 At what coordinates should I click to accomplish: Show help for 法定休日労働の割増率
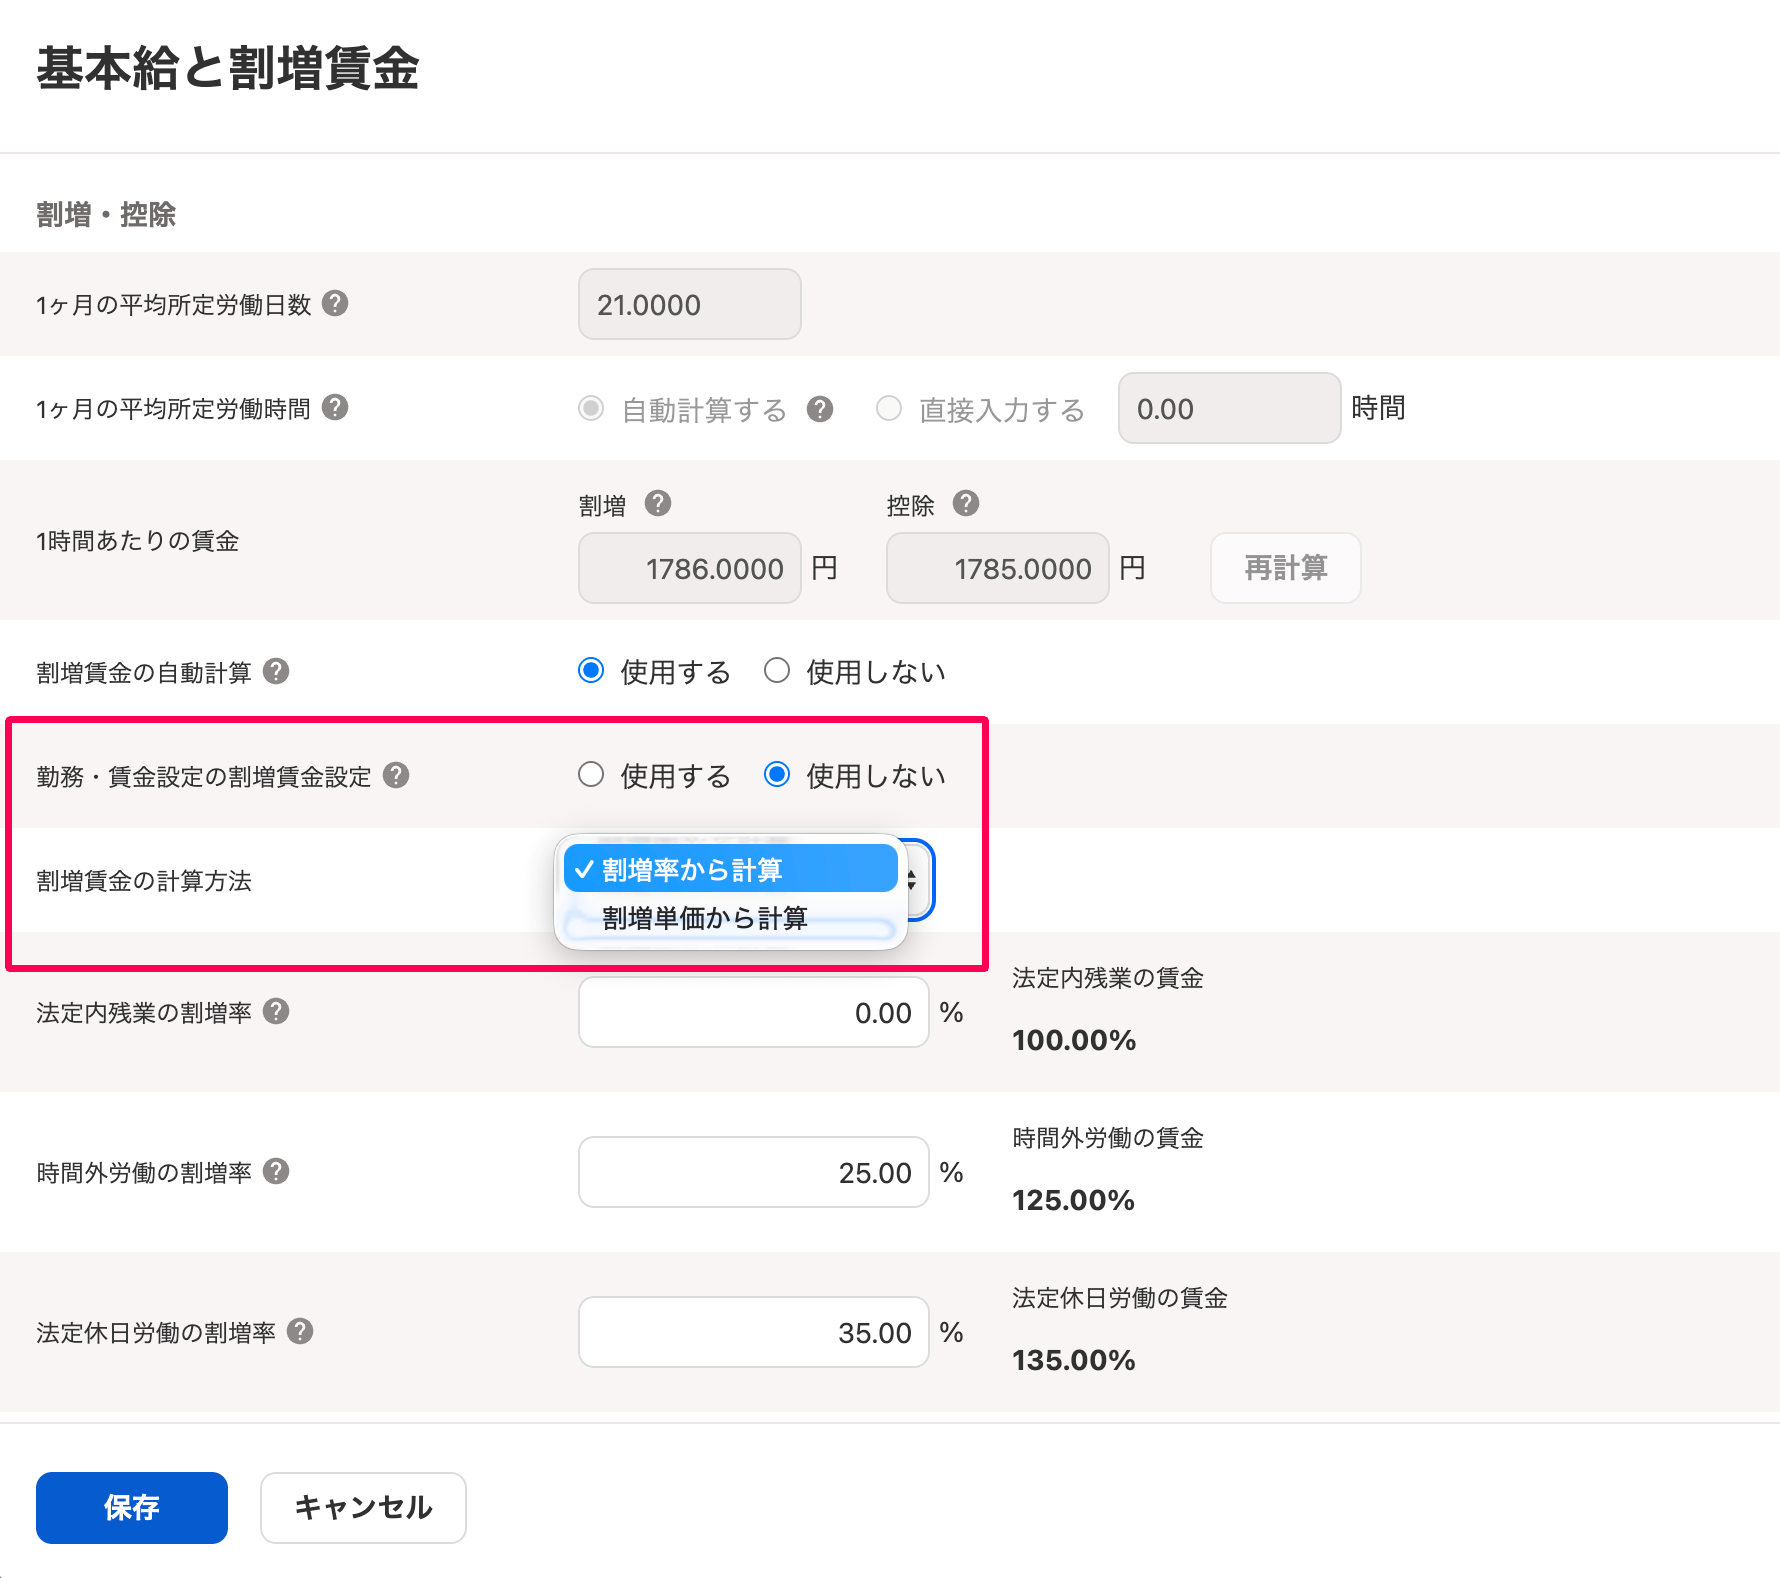(300, 1331)
